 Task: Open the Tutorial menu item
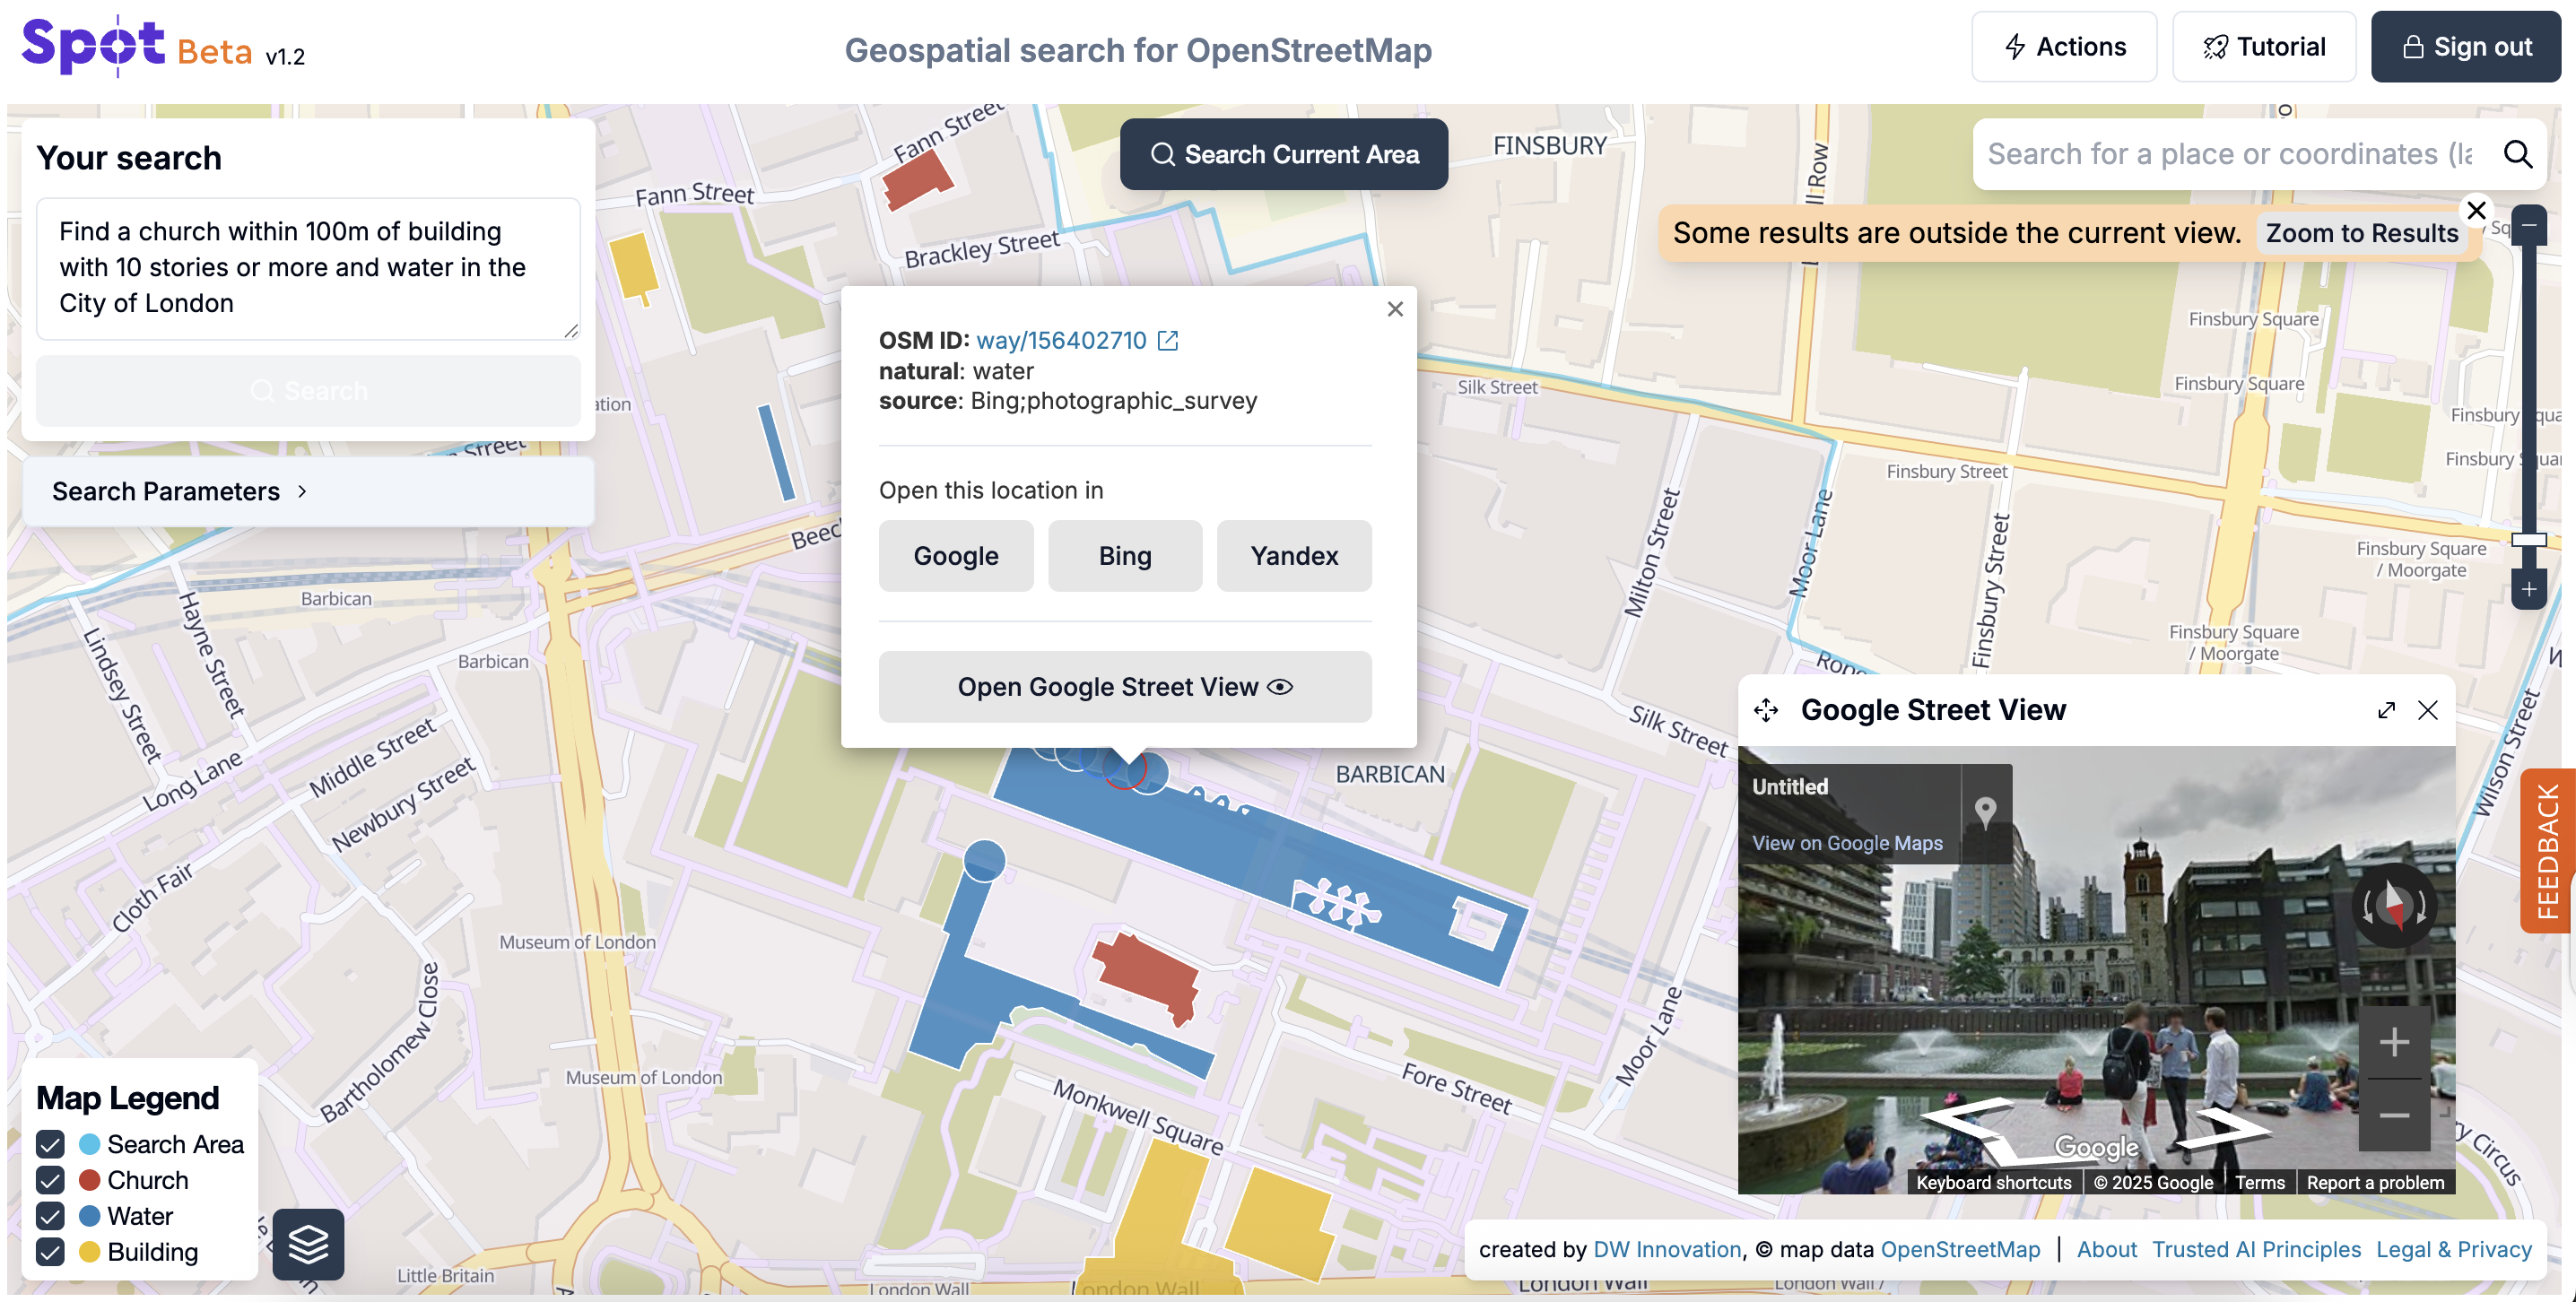click(2264, 47)
